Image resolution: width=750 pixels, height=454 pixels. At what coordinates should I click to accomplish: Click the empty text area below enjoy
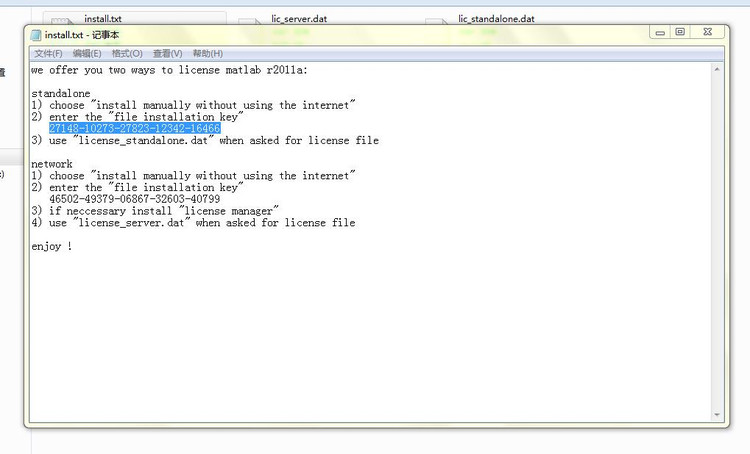(368, 335)
